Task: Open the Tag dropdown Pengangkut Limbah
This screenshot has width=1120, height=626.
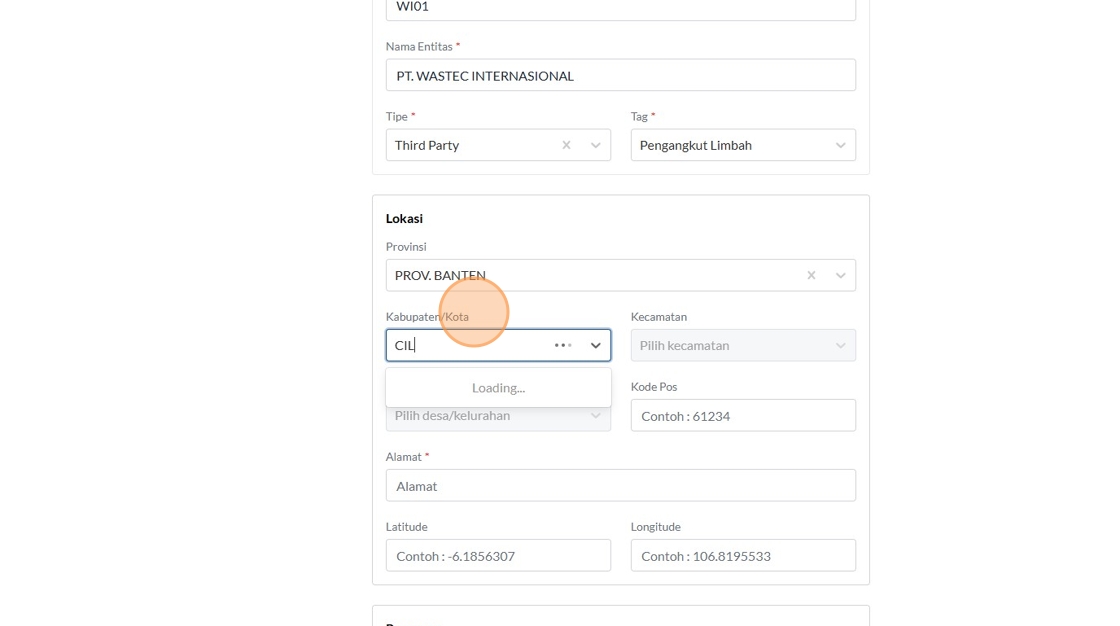Action: click(x=742, y=145)
